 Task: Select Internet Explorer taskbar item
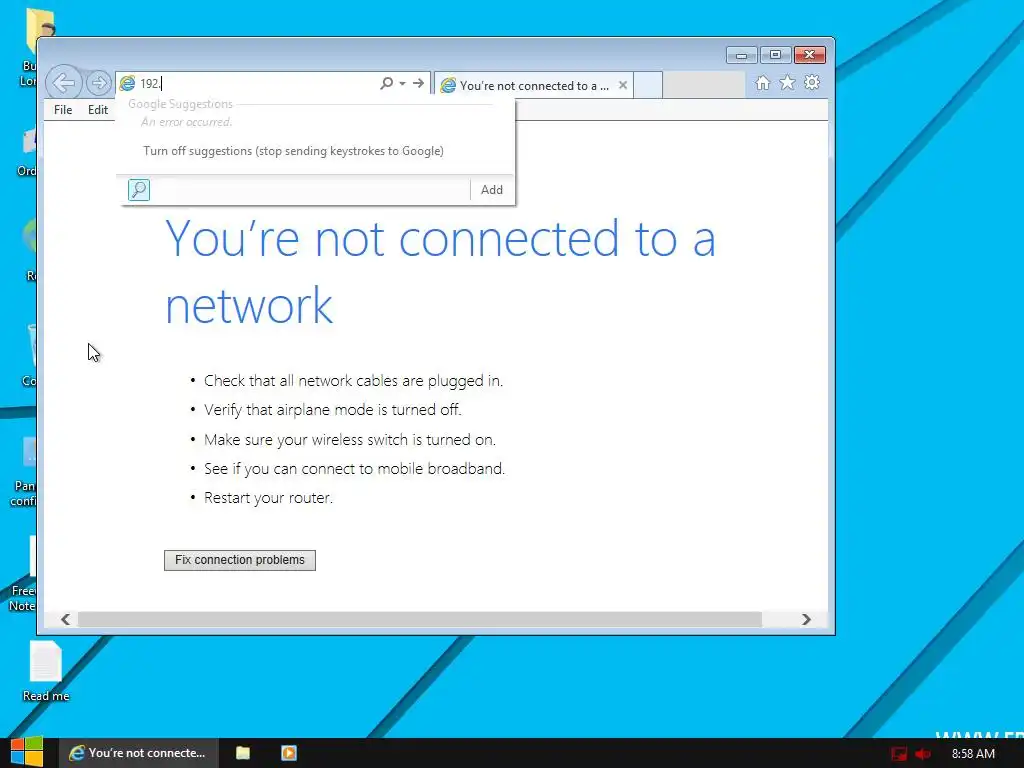click(138, 753)
